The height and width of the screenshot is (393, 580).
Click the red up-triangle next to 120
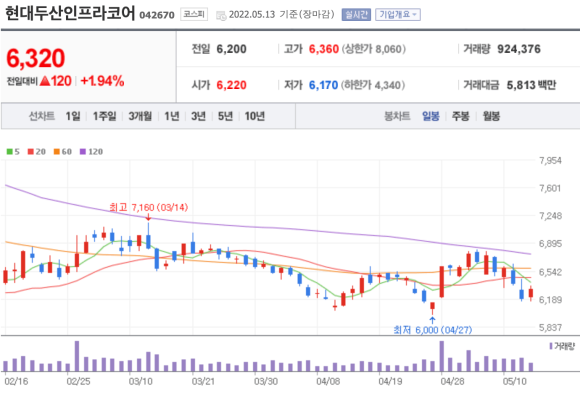(44, 80)
